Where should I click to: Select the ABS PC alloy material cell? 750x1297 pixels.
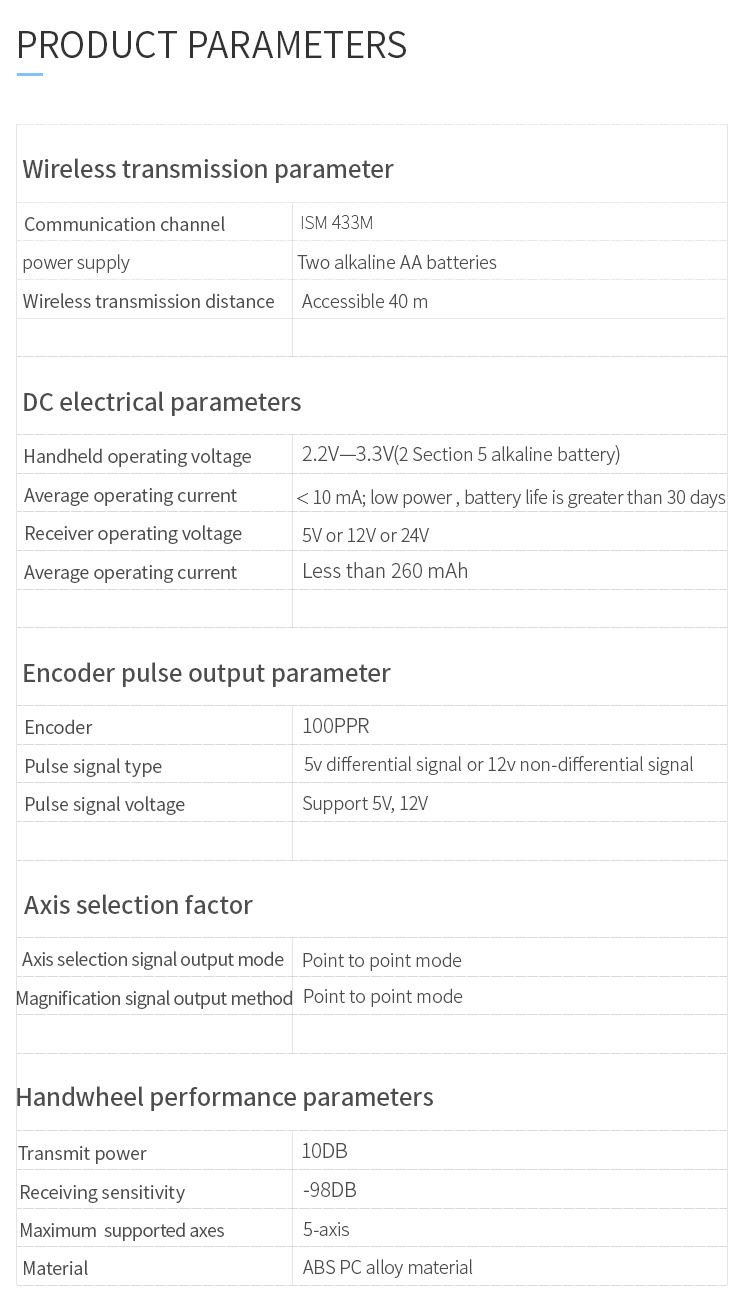coord(388,1267)
